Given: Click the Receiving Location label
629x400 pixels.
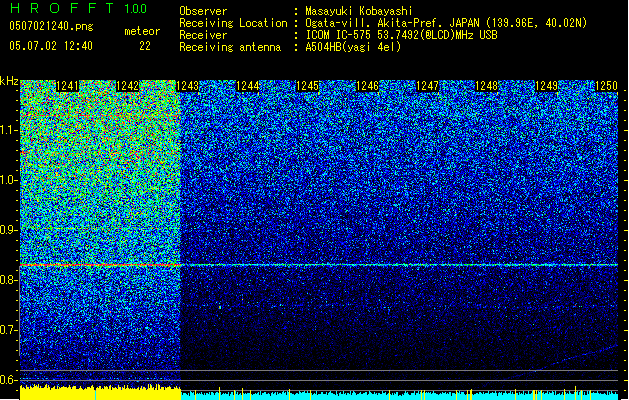Looking at the screenshot, I should [233, 23].
